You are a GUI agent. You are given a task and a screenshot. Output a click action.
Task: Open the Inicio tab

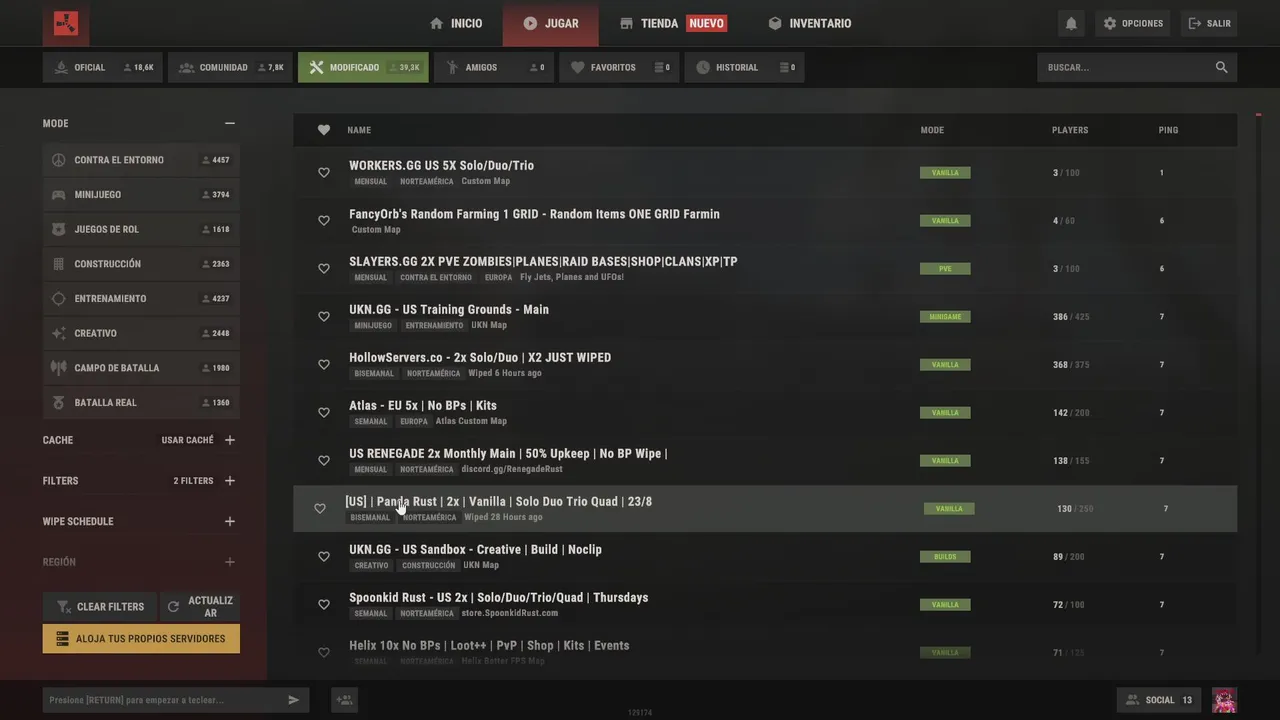[456, 23]
